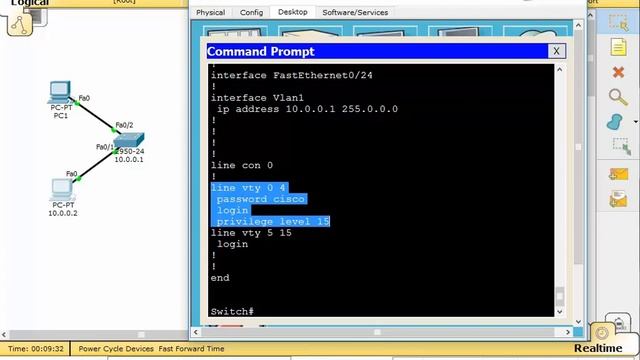
Task: Click the 'line con 0' text
Action: coord(242,165)
